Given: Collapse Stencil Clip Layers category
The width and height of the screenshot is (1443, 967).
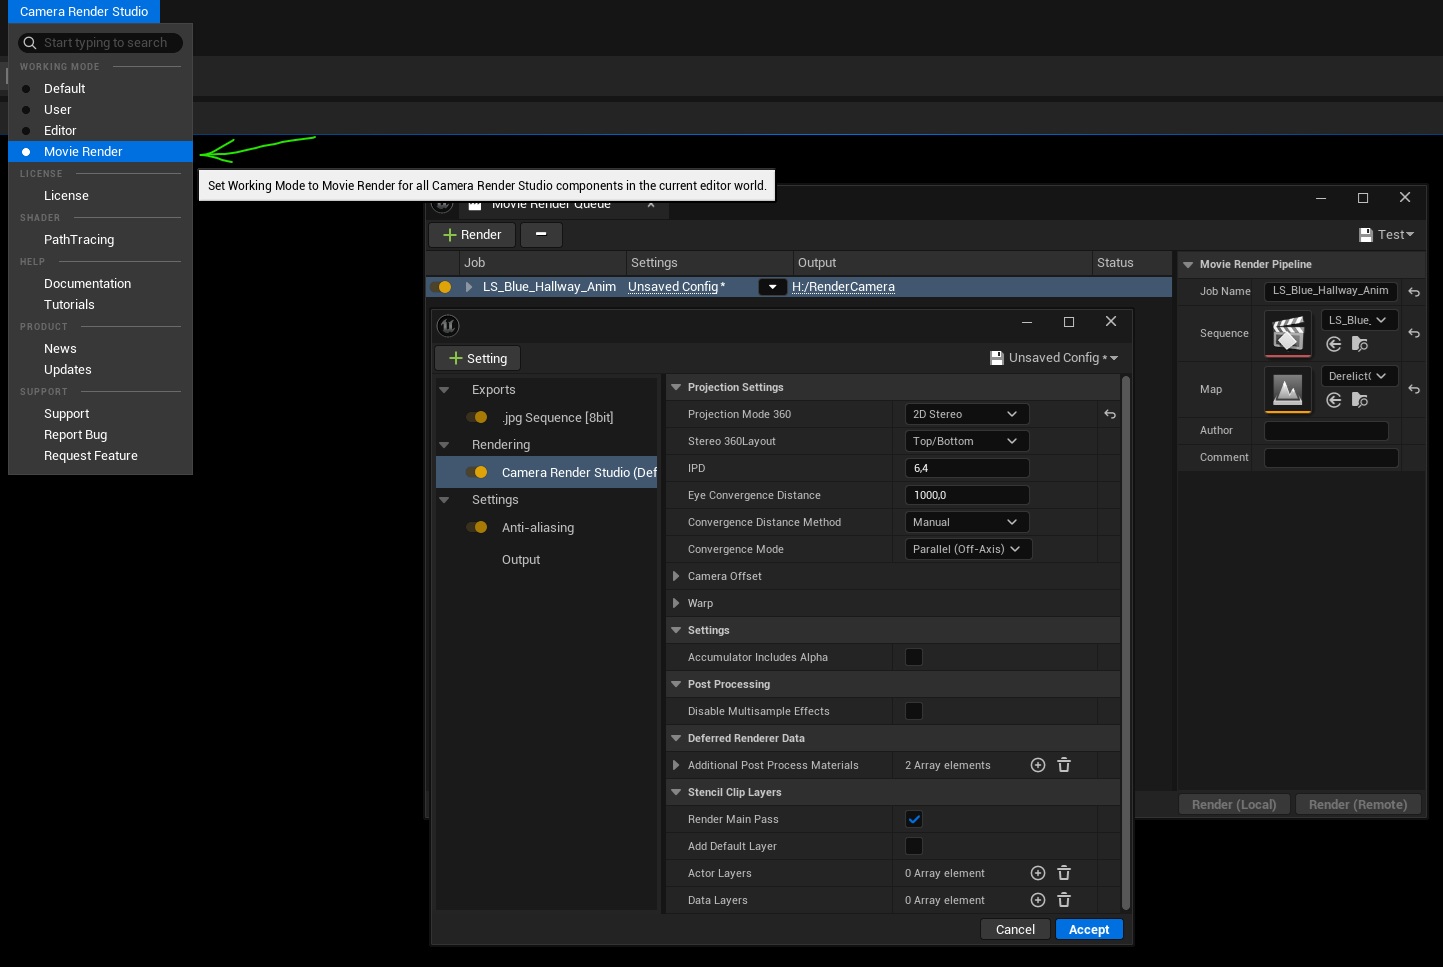Looking at the screenshot, I should [676, 792].
